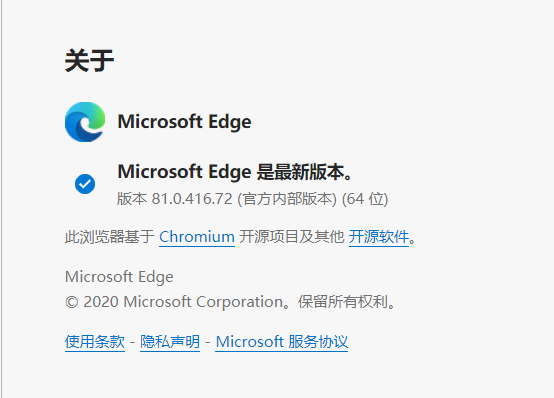
Task: Click the (官方内部版本) label
Action: click(x=287, y=199)
